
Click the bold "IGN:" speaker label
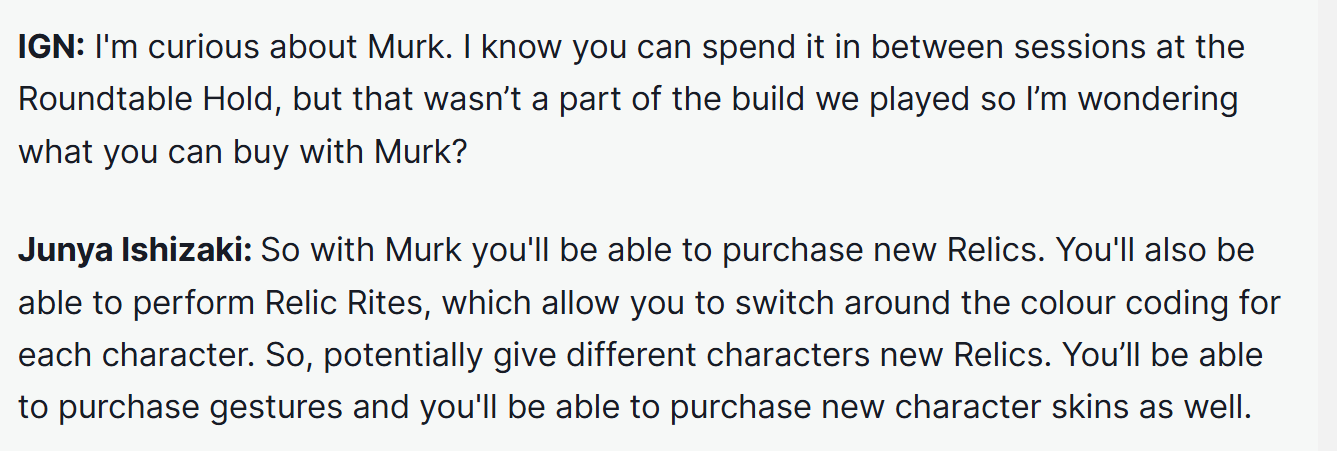click(x=52, y=49)
